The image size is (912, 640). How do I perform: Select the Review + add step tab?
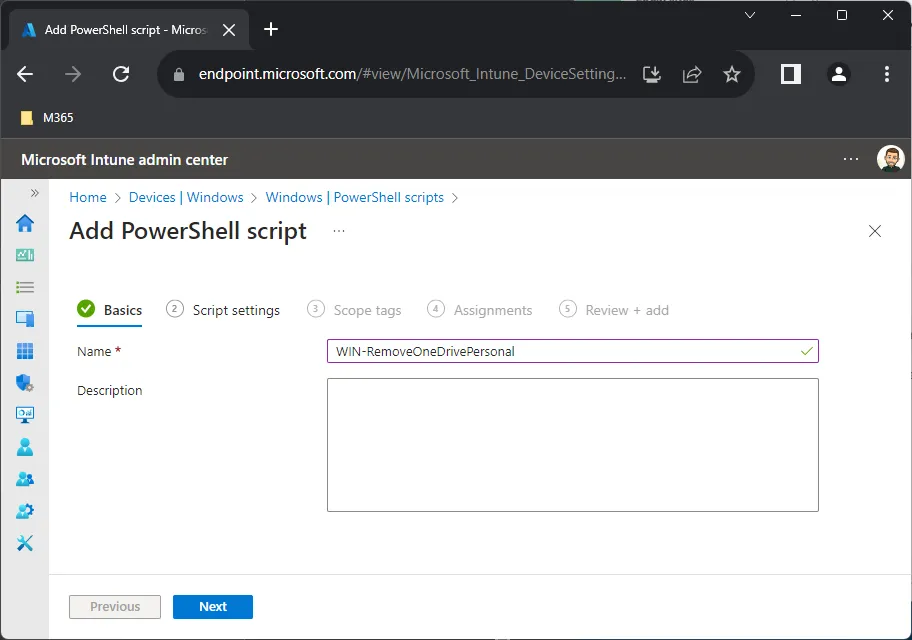(614, 310)
